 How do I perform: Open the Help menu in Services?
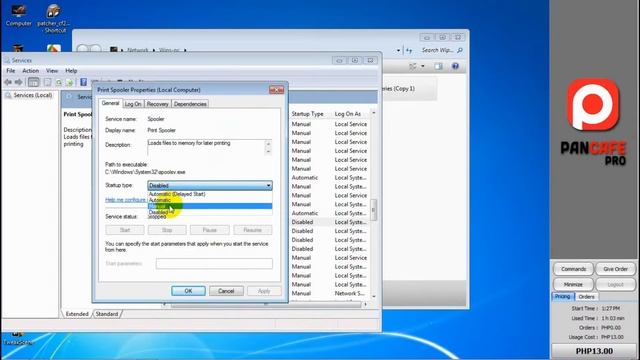tap(71, 71)
